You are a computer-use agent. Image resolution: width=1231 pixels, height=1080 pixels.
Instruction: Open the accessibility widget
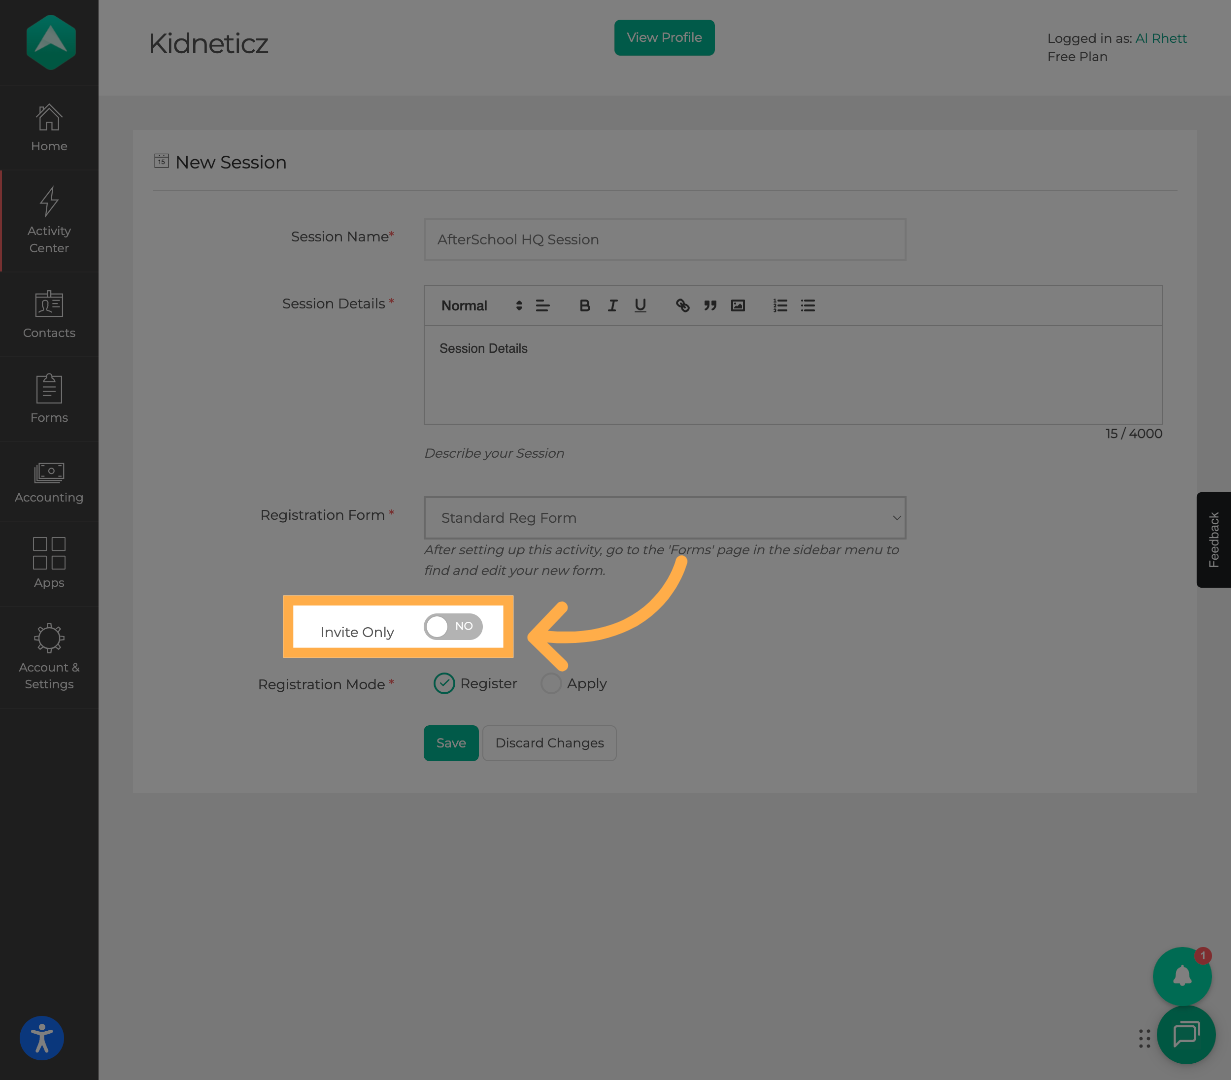tap(42, 1038)
